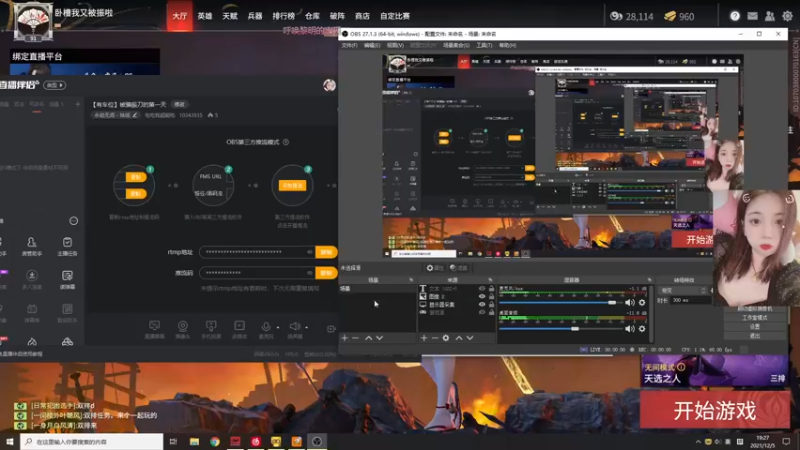Toggle visibility of fourth source in list
The image size is (800, 450).
pyautogui.click(x=482, y=312)
